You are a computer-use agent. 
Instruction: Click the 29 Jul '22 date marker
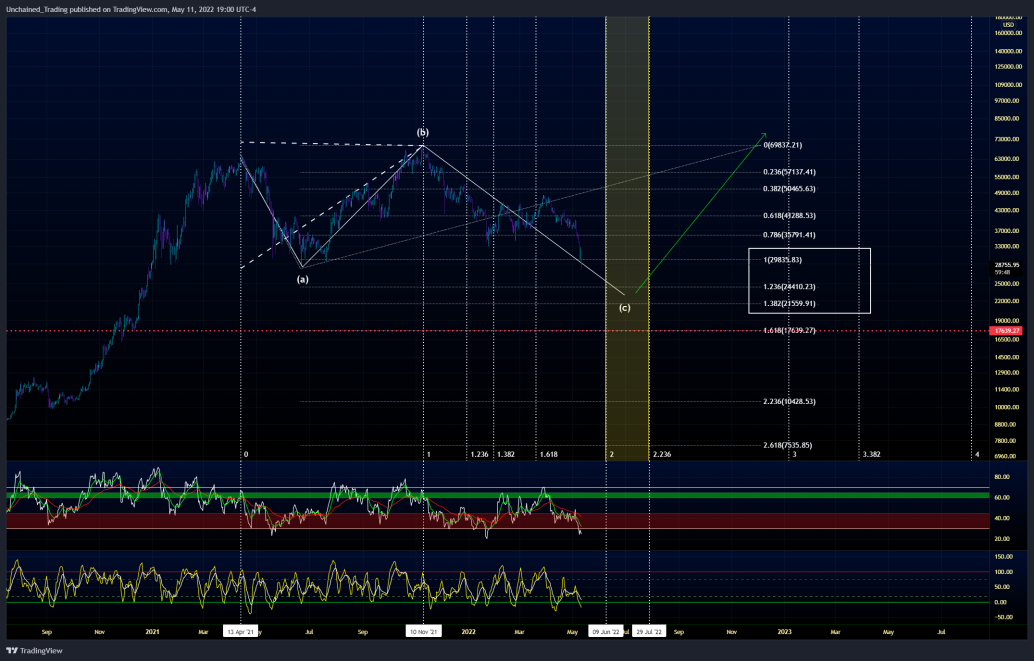pyautogui.click(x=650, y=632)
